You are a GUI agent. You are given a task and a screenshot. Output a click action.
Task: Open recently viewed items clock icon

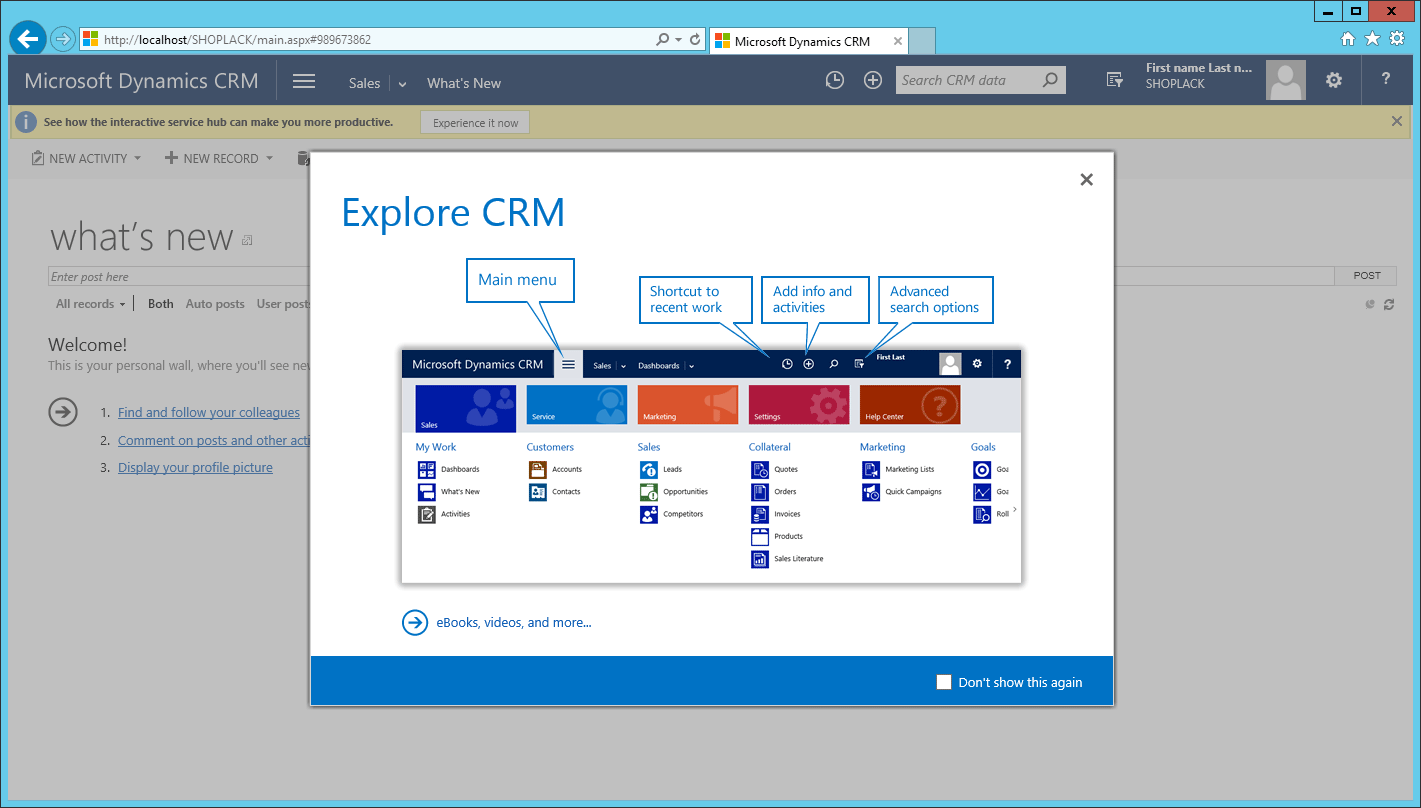pyautogui.click(x=835, y=80)
